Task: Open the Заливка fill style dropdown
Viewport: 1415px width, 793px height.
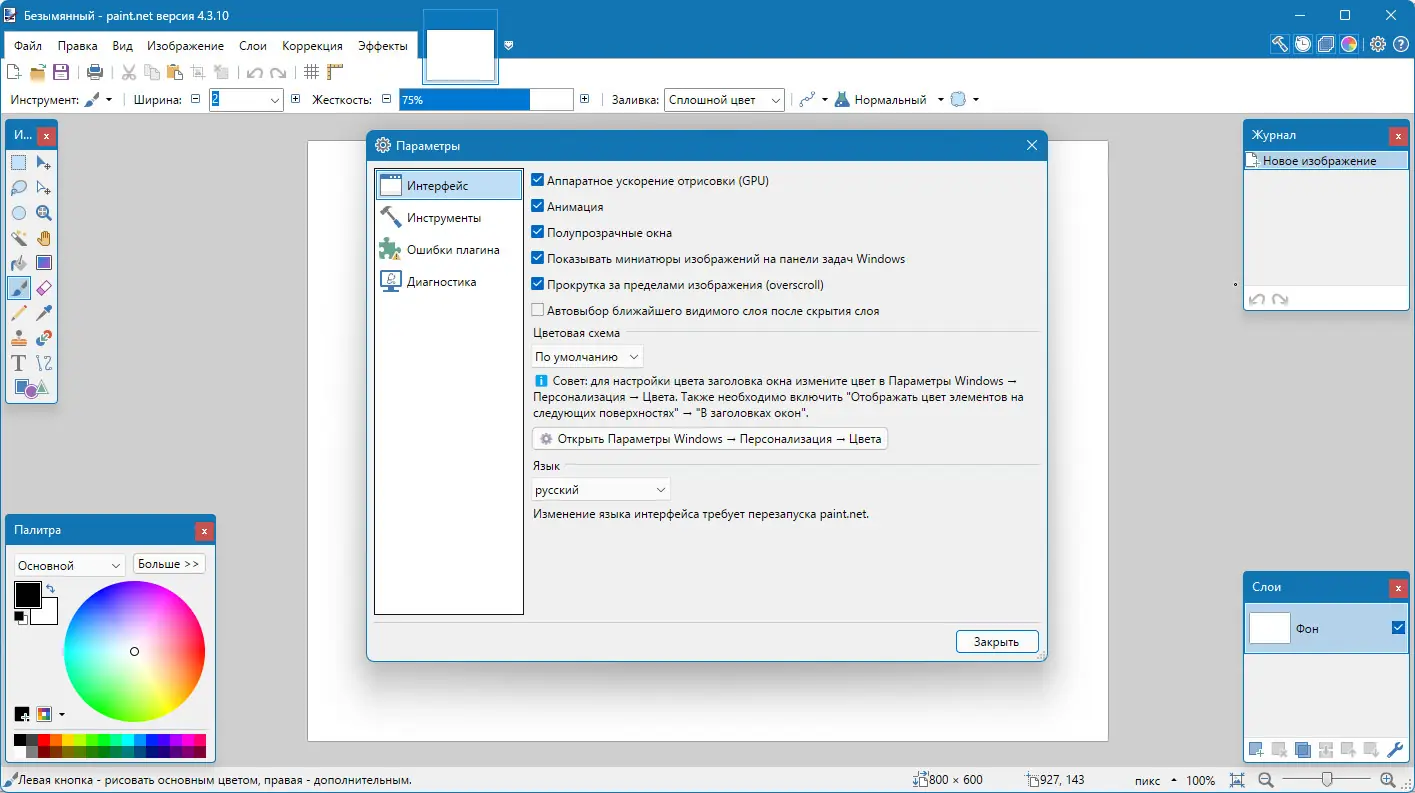Action: point(724,99)
